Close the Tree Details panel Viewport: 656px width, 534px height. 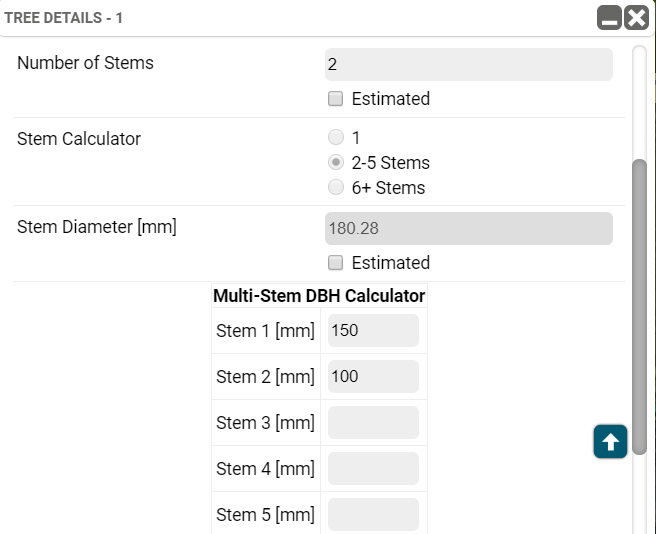coord(636,18)
